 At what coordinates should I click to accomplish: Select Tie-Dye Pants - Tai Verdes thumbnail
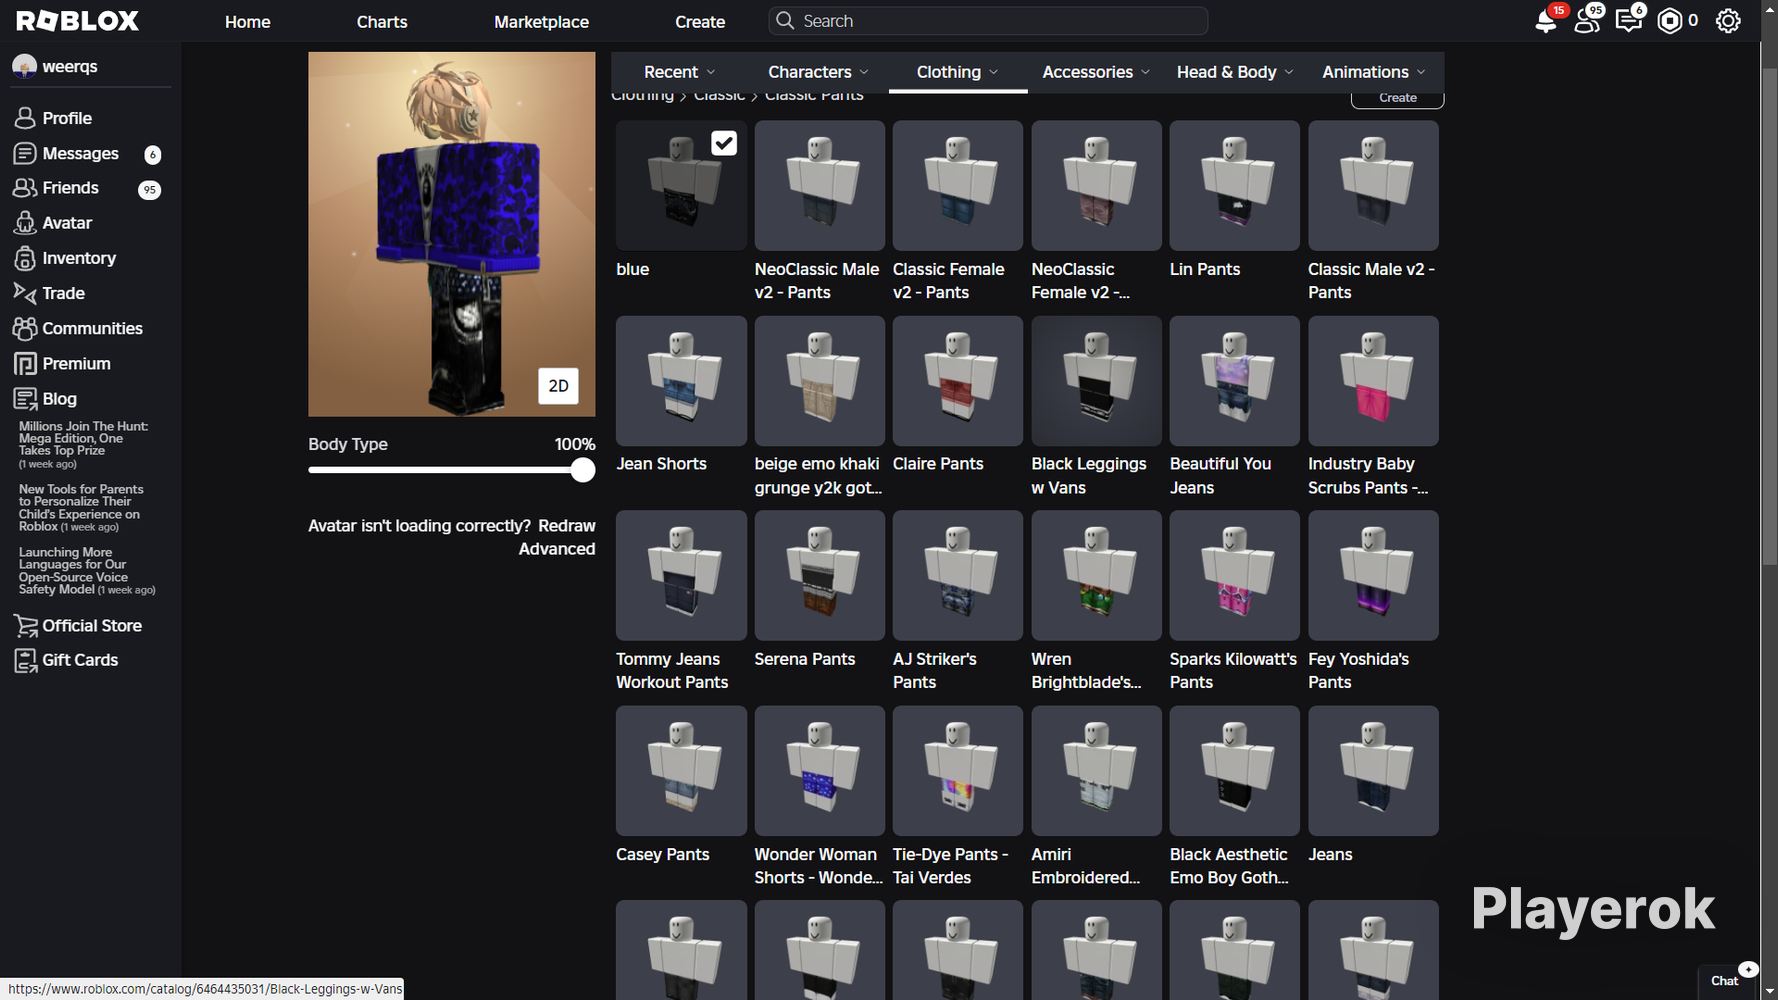pos(957,771)
